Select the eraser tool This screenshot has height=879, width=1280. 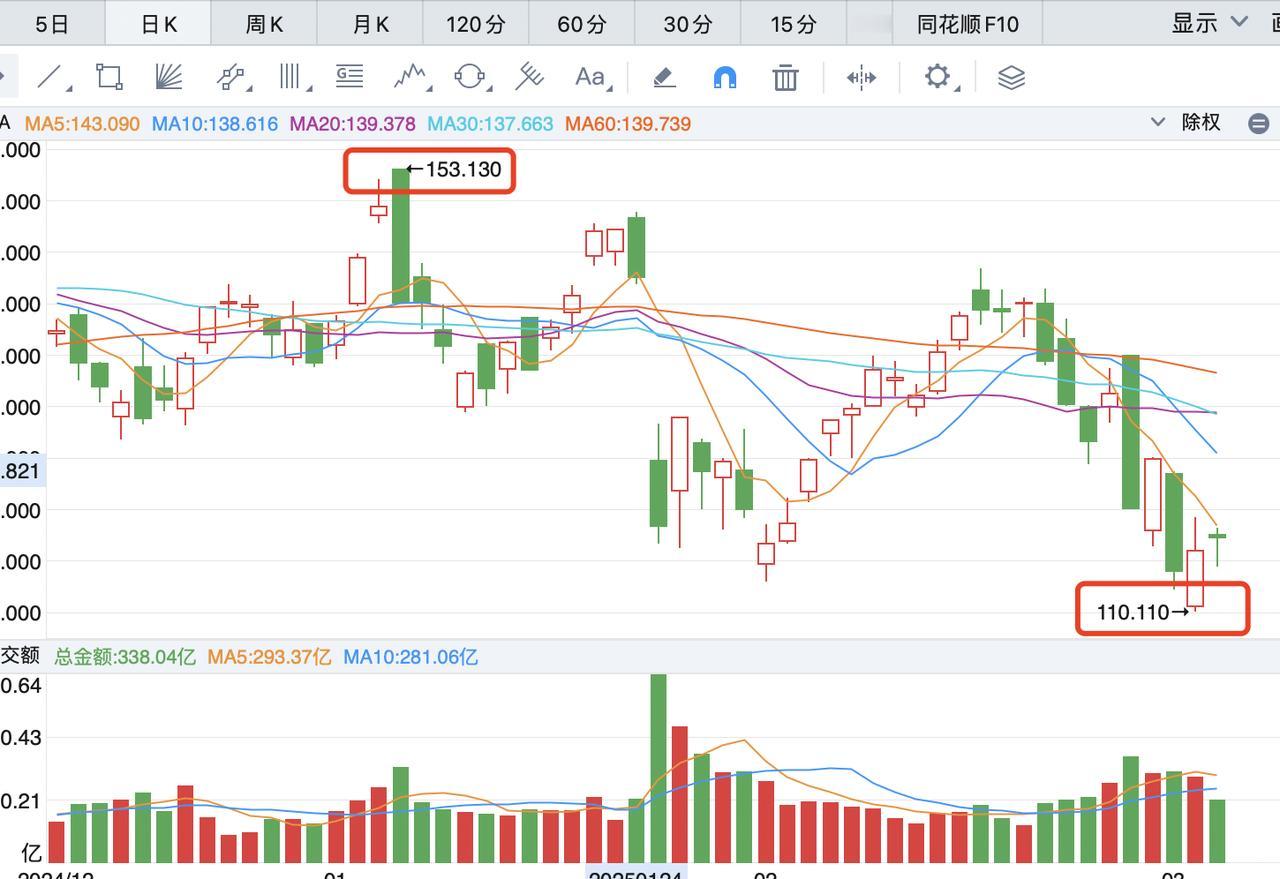click(x=664, y=77)
